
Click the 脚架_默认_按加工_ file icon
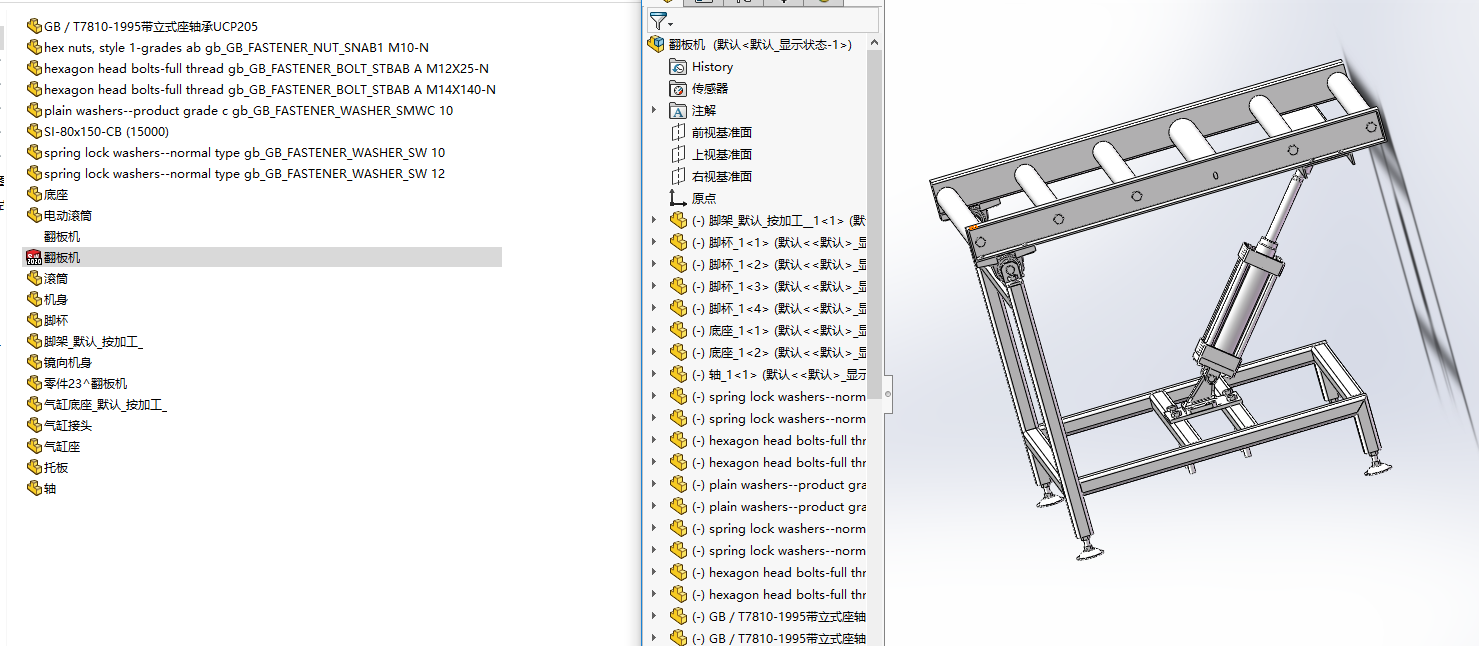click(x=35, y=341)
